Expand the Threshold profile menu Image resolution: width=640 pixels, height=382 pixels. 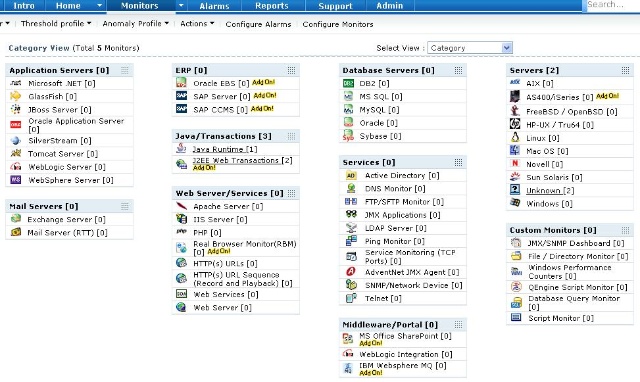56,24
